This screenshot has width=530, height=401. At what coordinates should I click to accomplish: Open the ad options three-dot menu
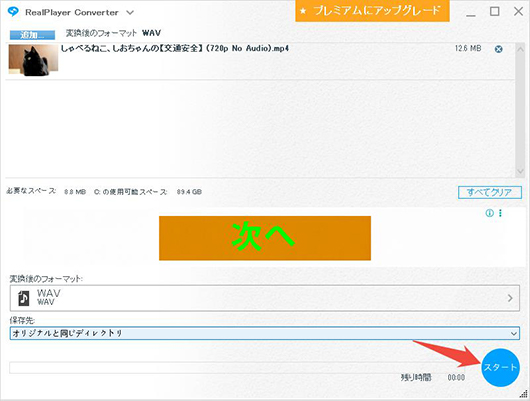[x=500, y=213]
